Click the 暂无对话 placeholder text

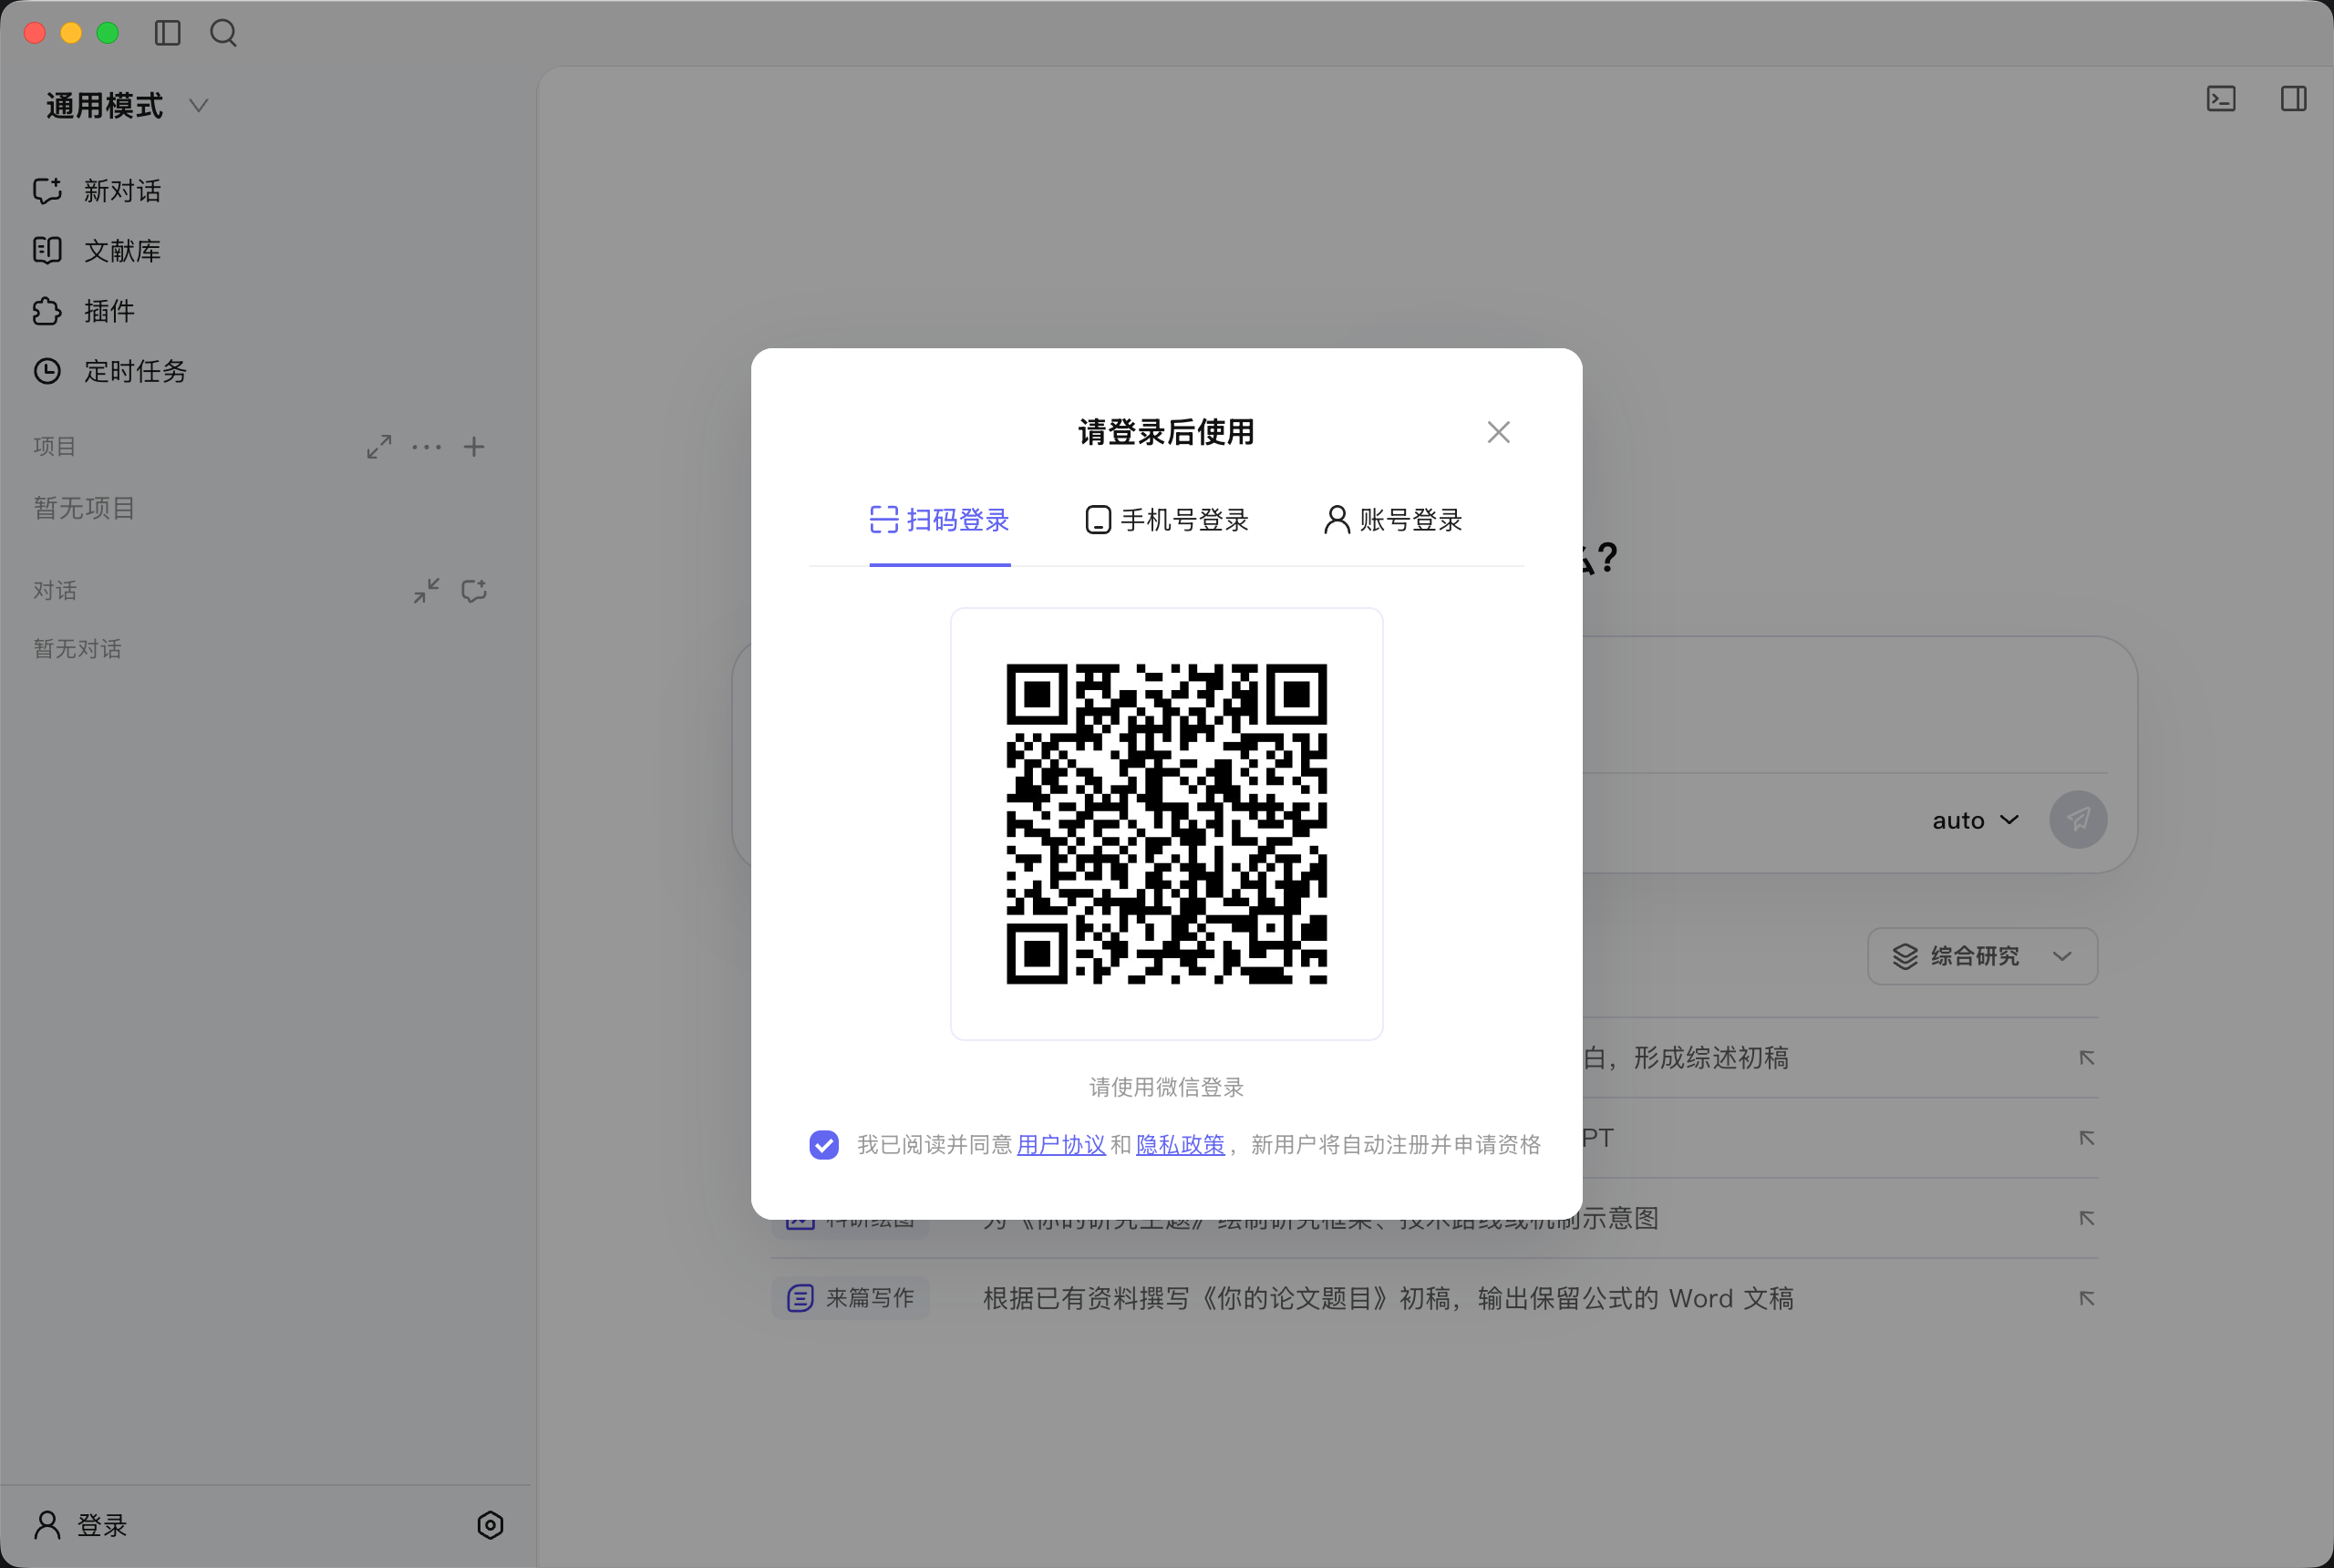click(x=77, y=649)
